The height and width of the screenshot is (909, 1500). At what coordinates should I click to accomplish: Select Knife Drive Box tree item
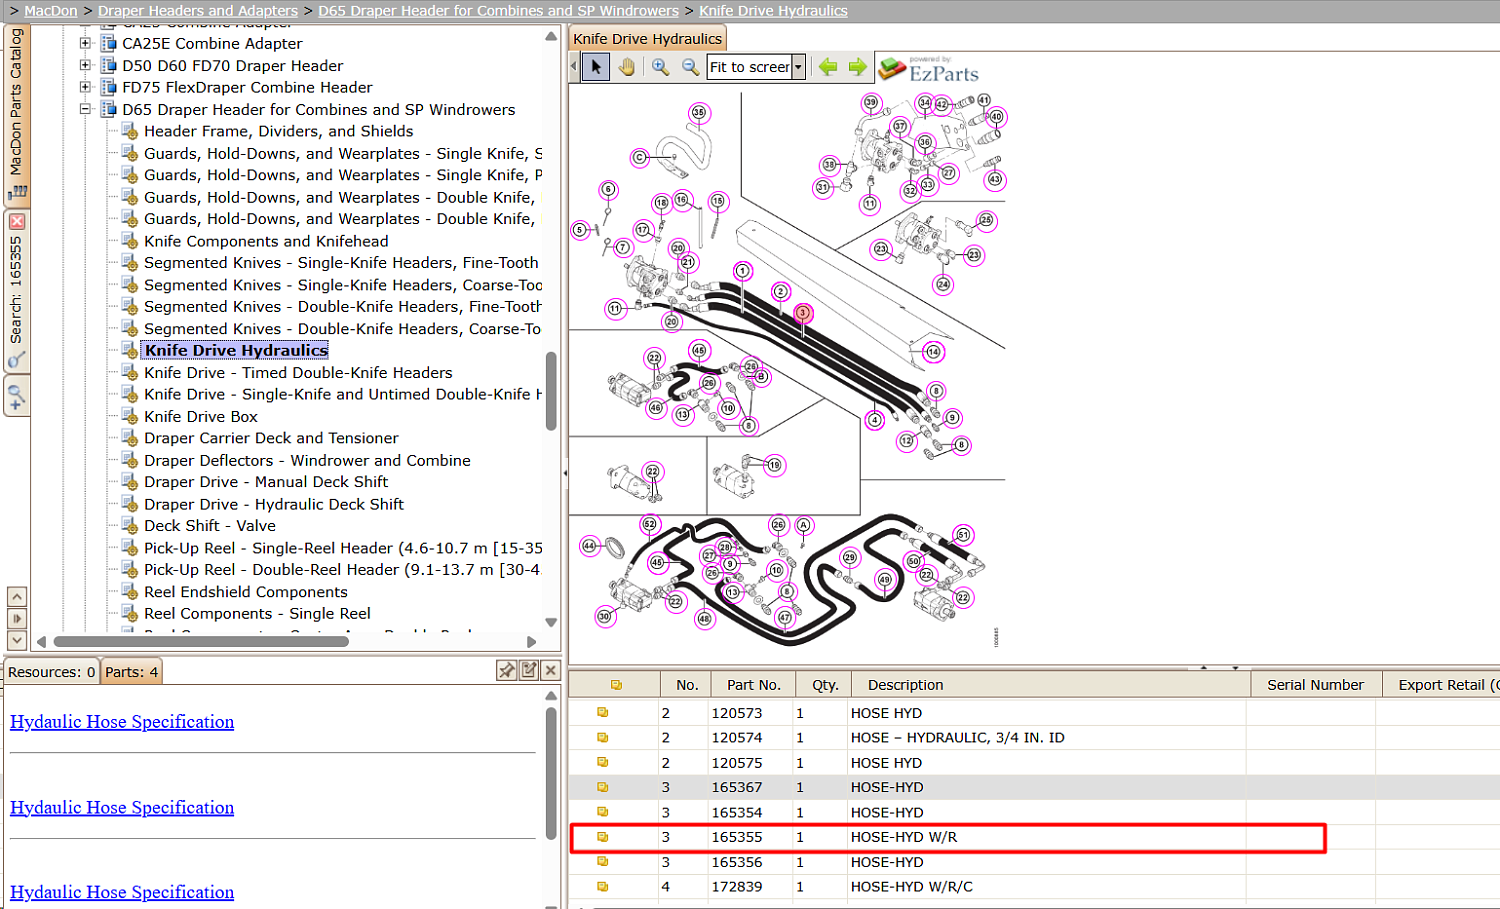tap(201, 416)
